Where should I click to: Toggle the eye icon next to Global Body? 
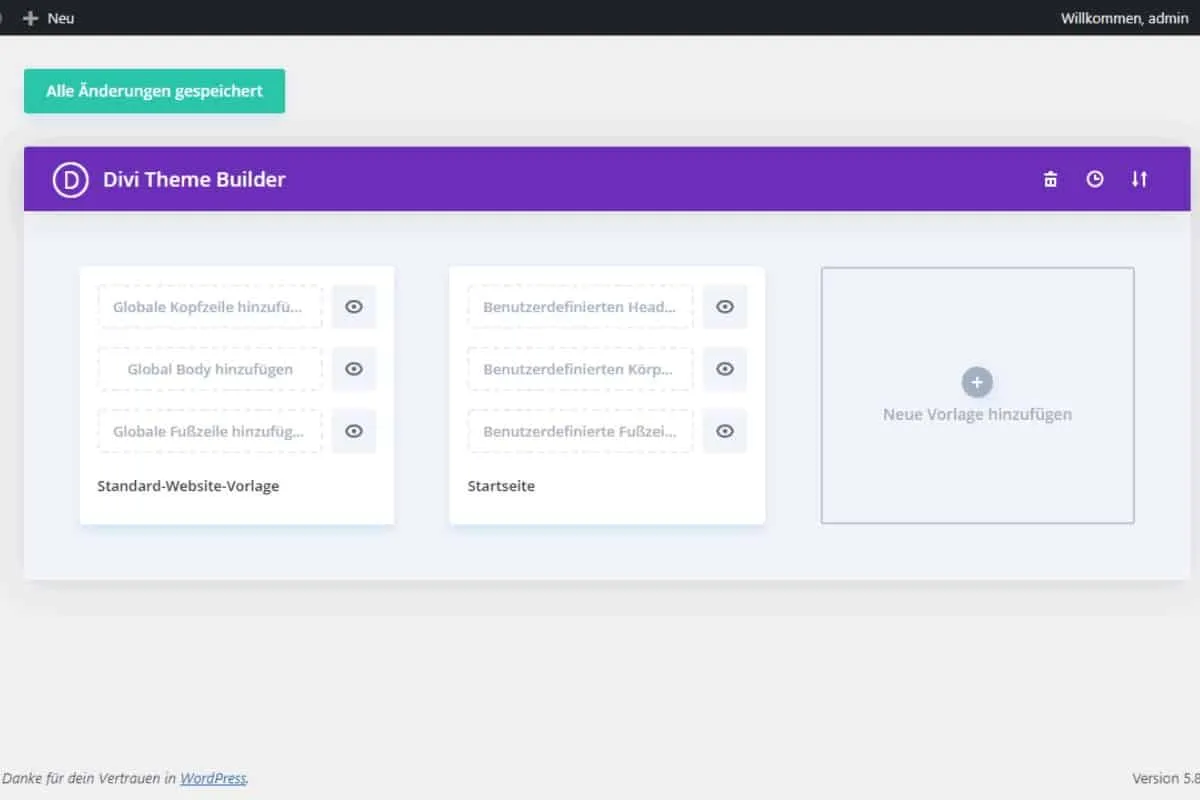click(354, 369)
